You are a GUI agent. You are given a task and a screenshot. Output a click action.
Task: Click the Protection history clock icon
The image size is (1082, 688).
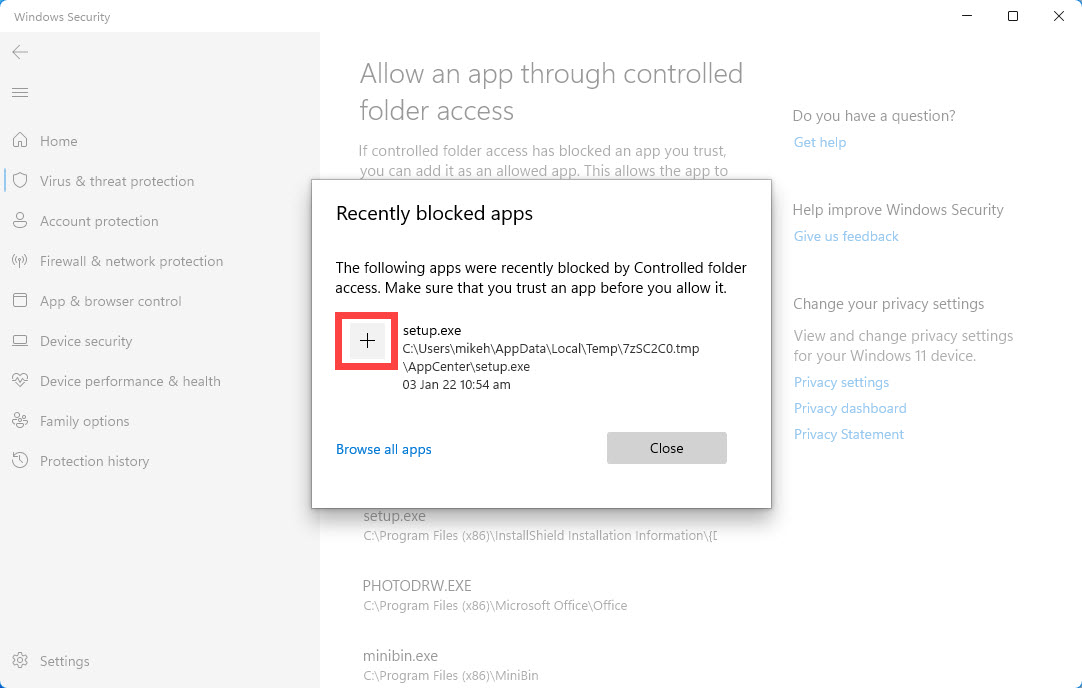pos(20,461)
